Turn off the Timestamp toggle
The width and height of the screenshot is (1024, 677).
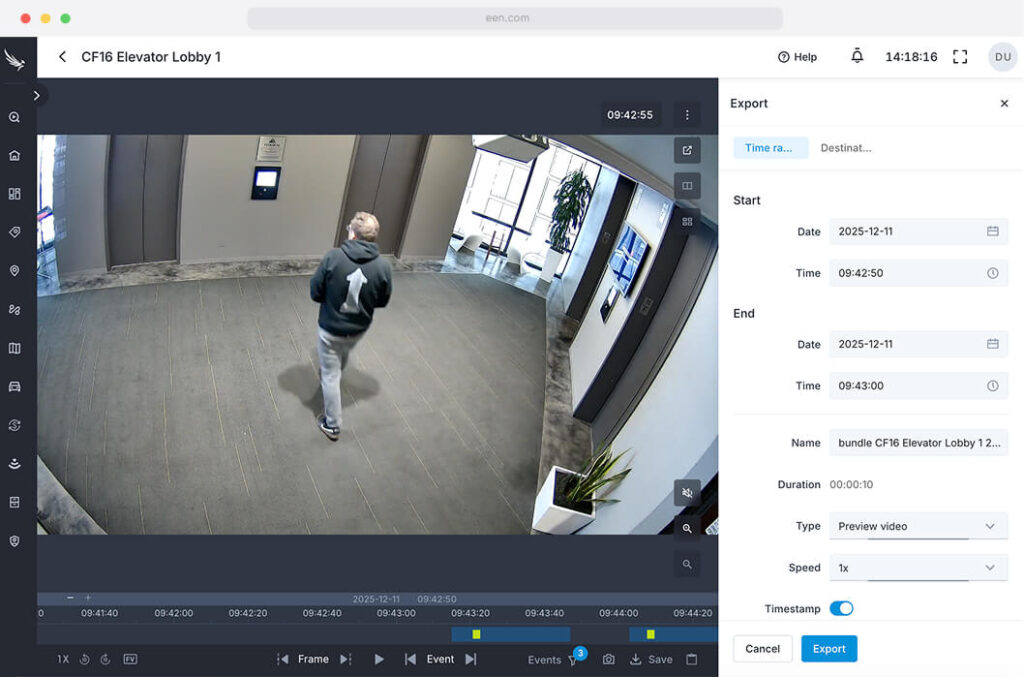[841, 608]
